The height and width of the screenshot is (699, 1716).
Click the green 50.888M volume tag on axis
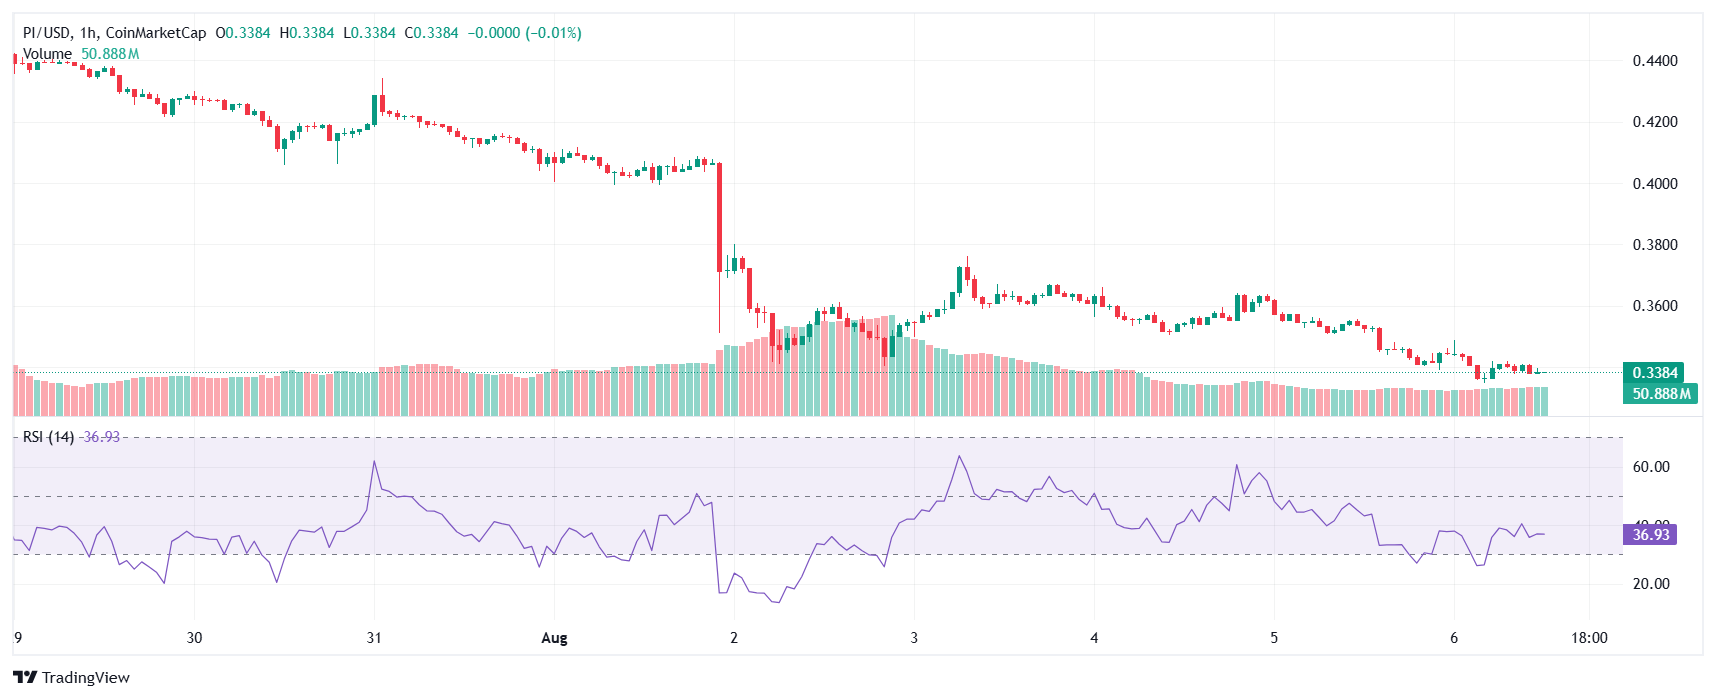(x=1661, y=394)
